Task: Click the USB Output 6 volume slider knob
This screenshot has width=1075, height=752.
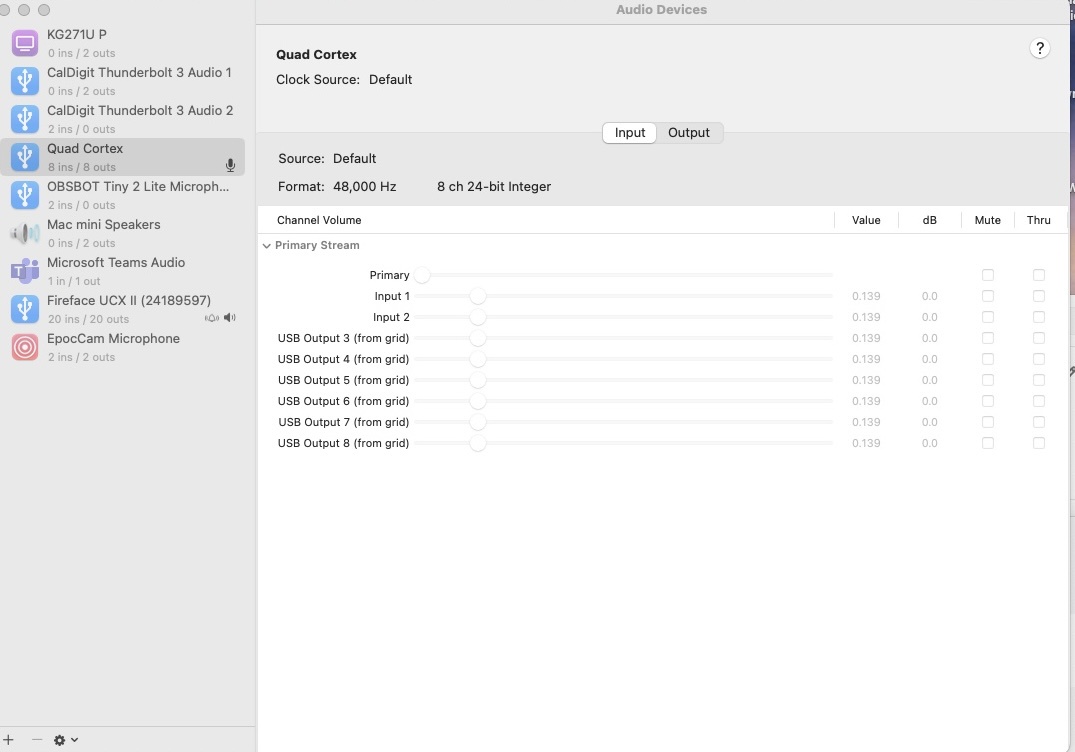Action: click(478, 401)
